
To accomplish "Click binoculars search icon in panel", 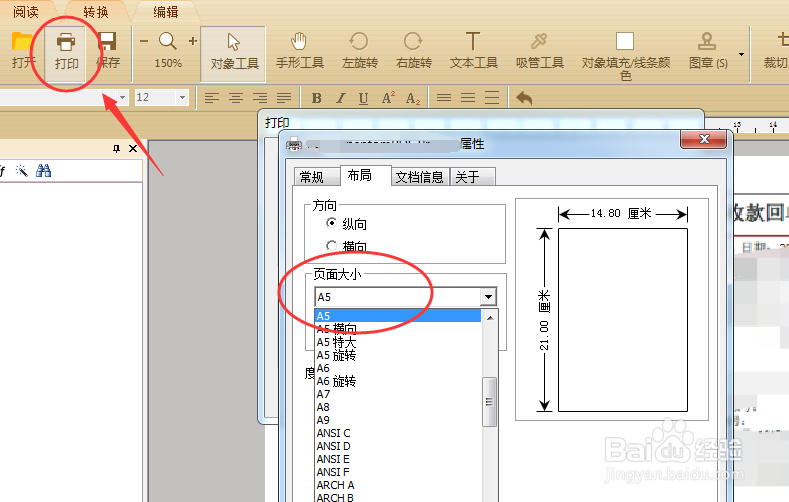I will click(44, 171).
